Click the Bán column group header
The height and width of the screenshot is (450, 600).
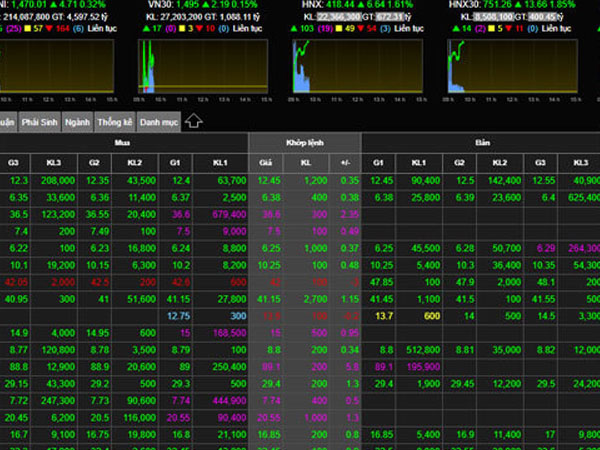pyautogui.click(x=482, y=143)
